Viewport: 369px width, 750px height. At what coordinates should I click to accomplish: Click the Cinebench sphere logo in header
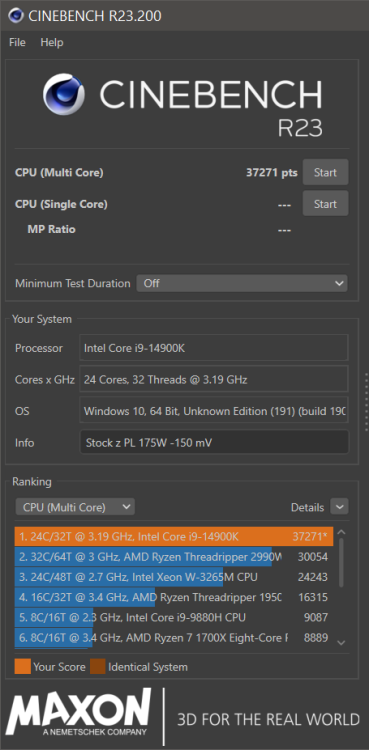click(x=64, y=94)
